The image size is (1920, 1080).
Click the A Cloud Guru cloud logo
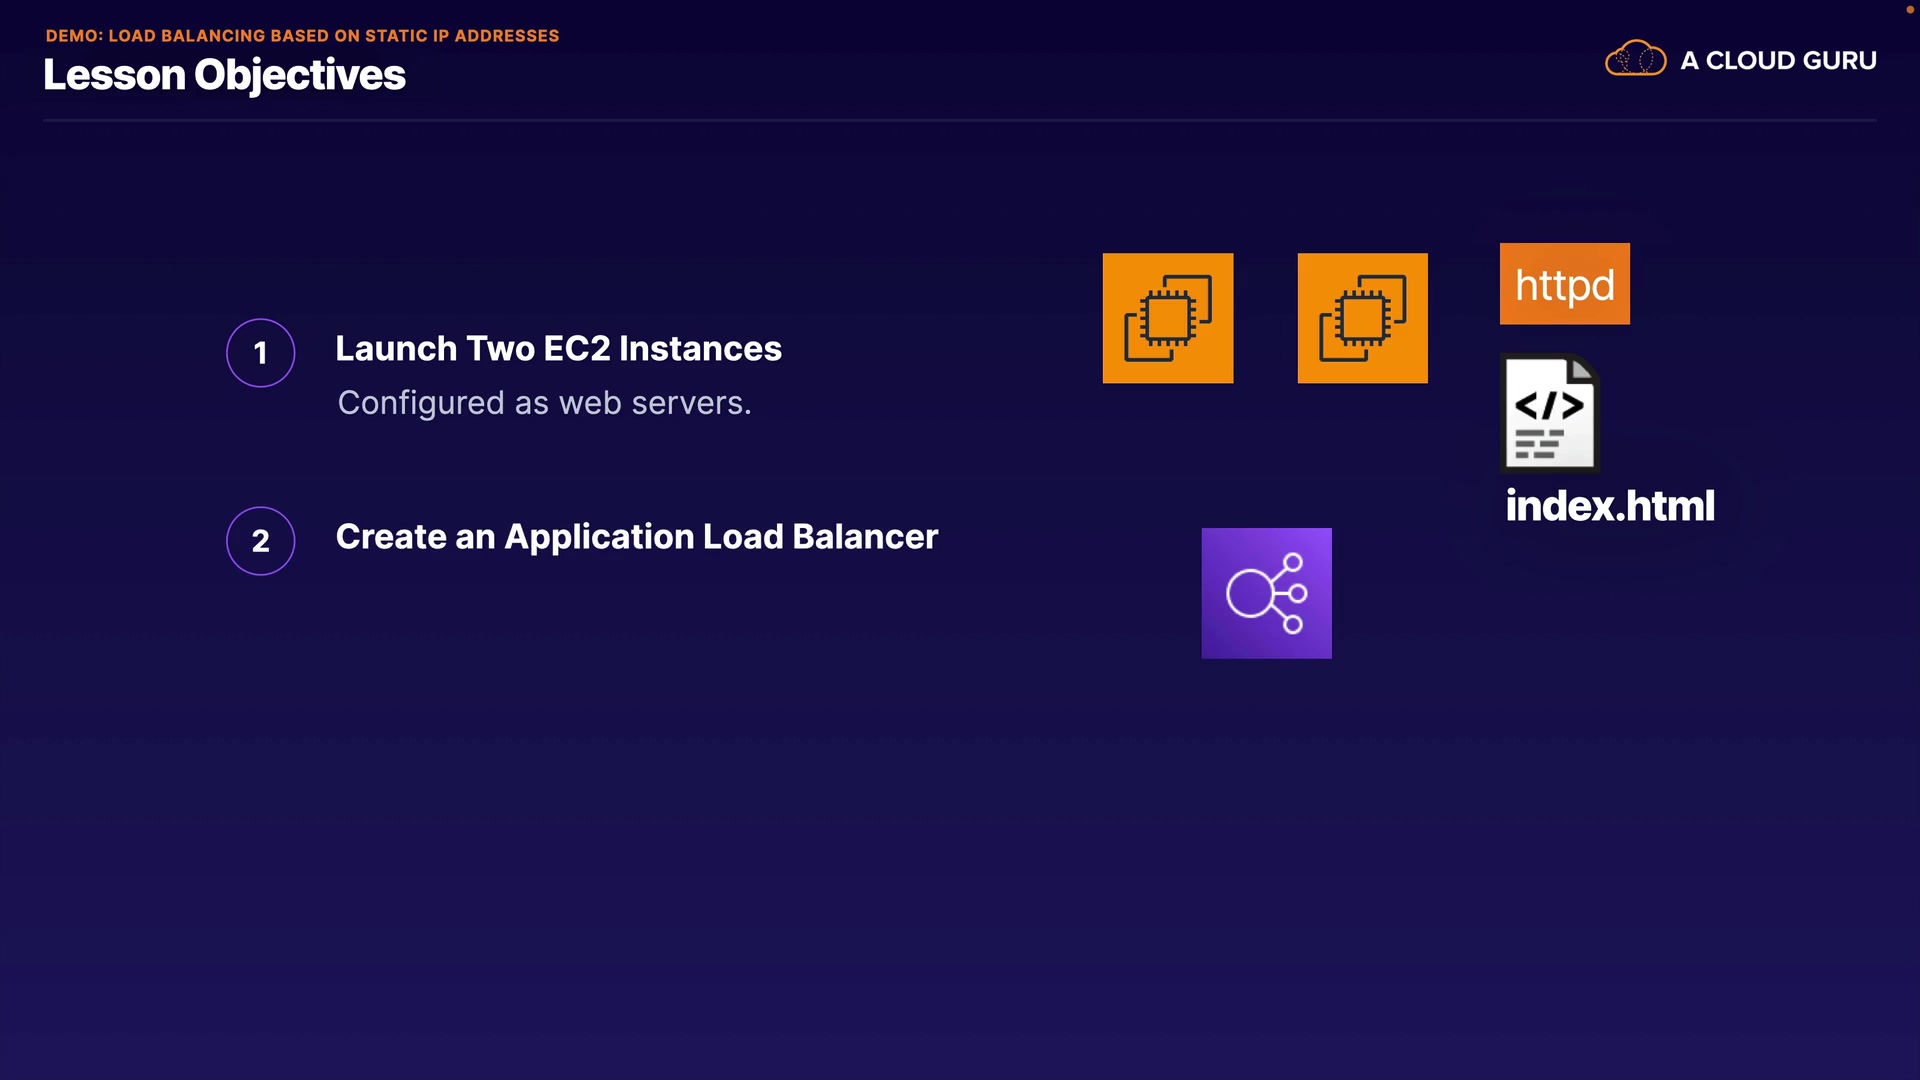pos(1635,59)
